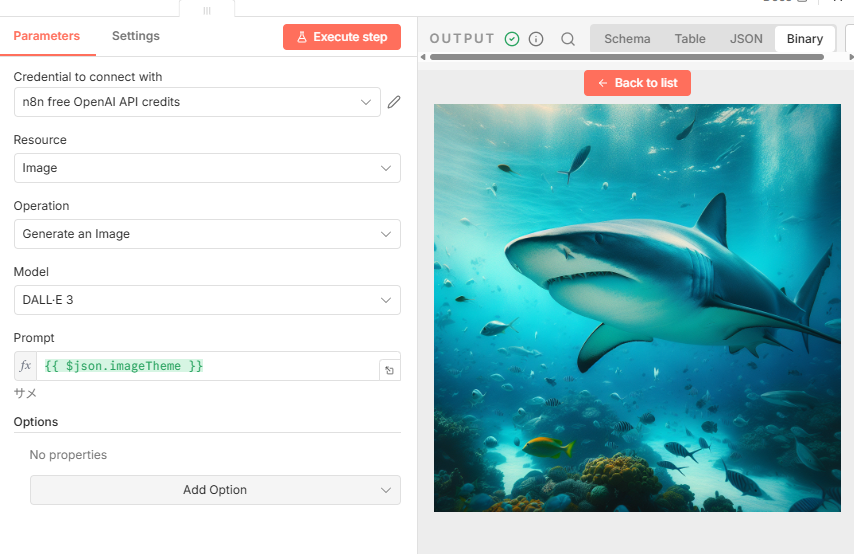Click the generated shark image
Image resolution: width=854 pixels, height=554 pixels.
click(x=637, y=308)
